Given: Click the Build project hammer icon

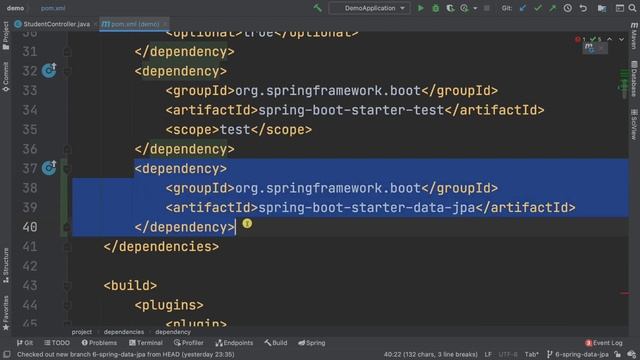Looking at the screenshot, I should (317, 8).
